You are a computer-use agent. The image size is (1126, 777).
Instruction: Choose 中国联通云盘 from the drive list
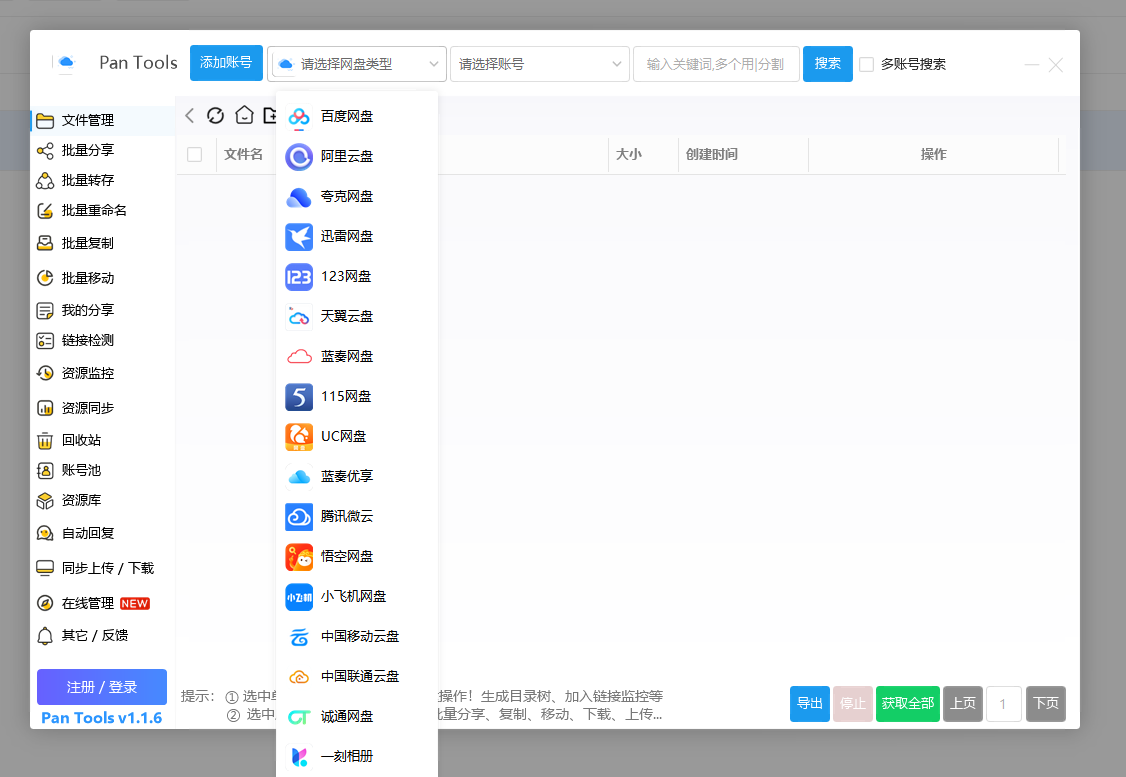coord(357,676)
